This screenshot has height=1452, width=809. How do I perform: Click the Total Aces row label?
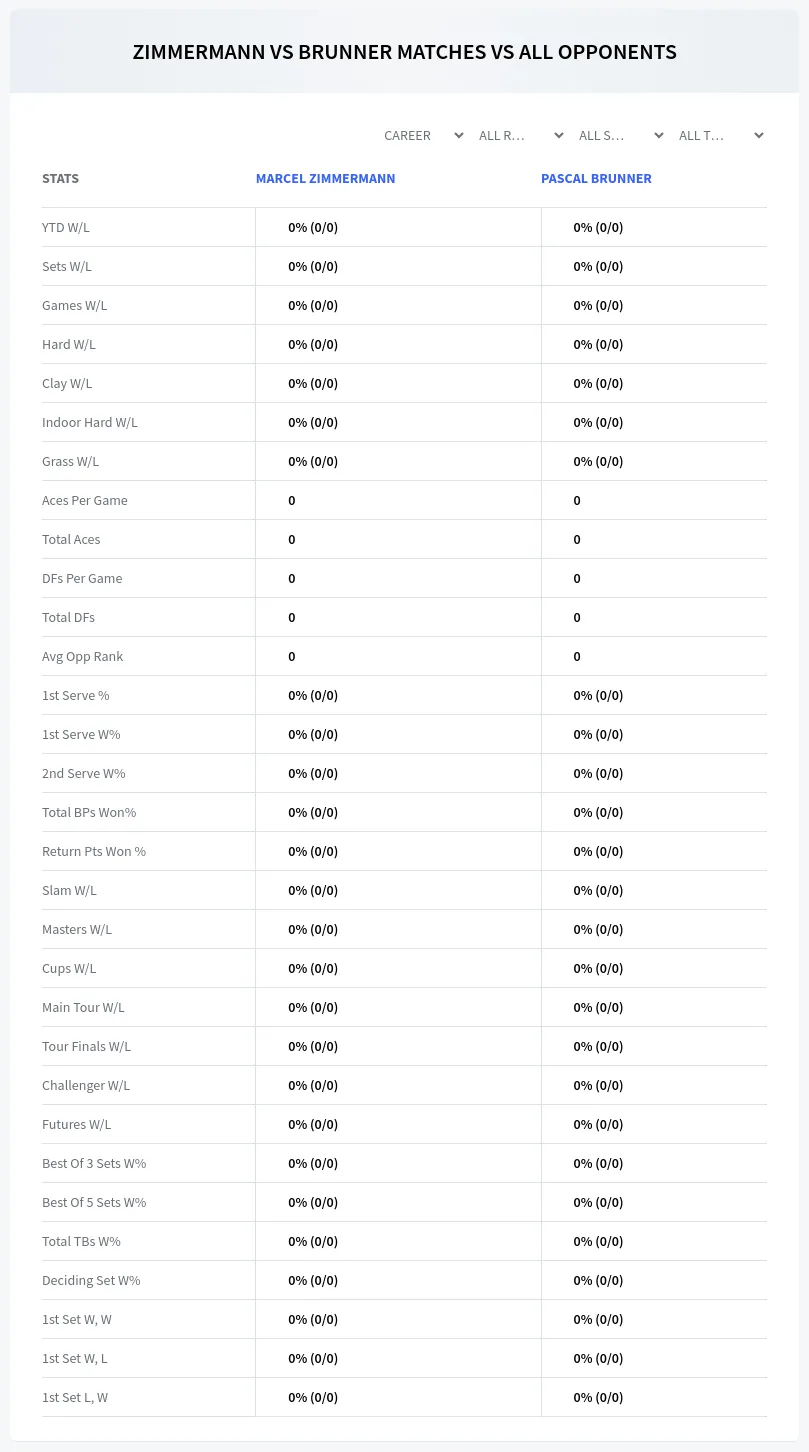(71, 539)
